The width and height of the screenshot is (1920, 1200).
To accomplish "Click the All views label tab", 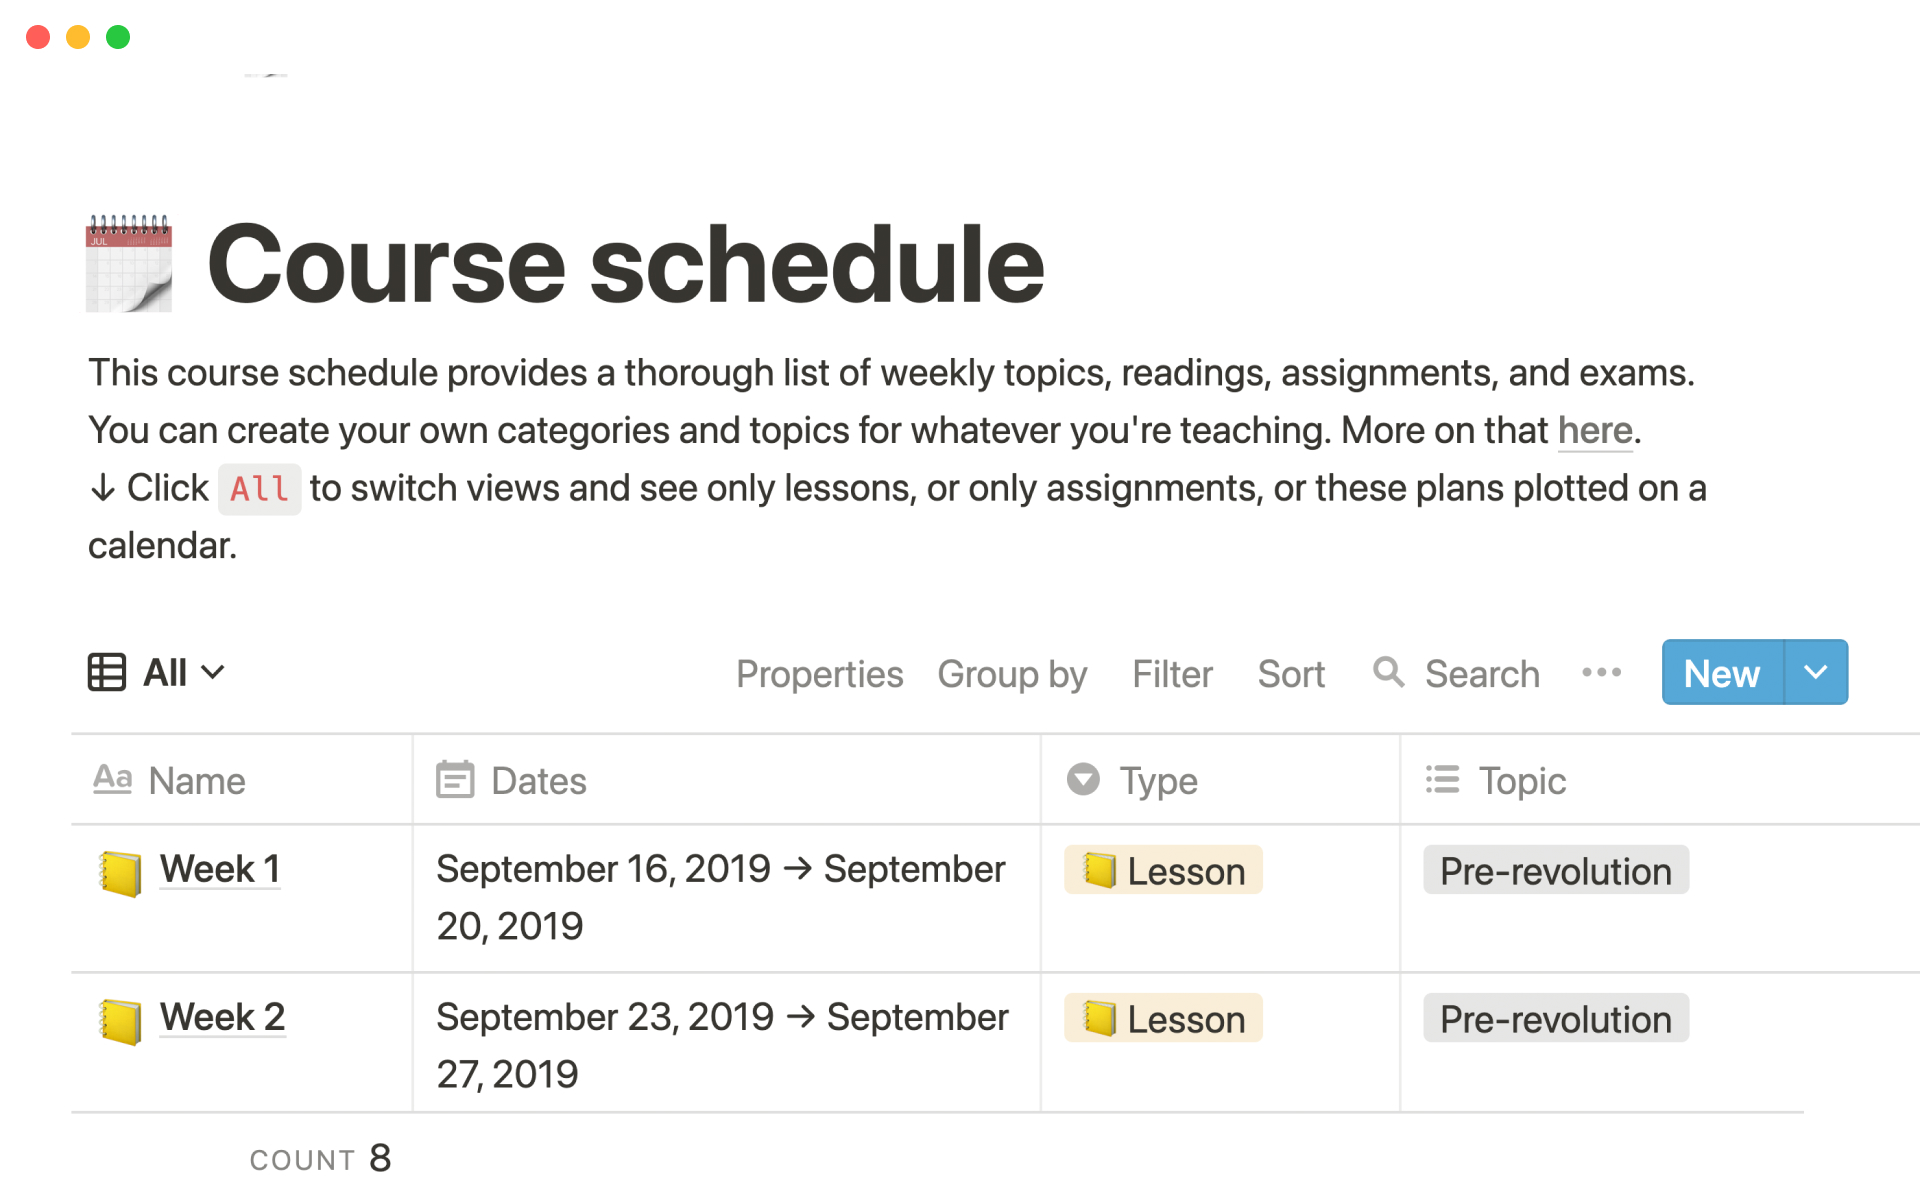I will point(155,675).
